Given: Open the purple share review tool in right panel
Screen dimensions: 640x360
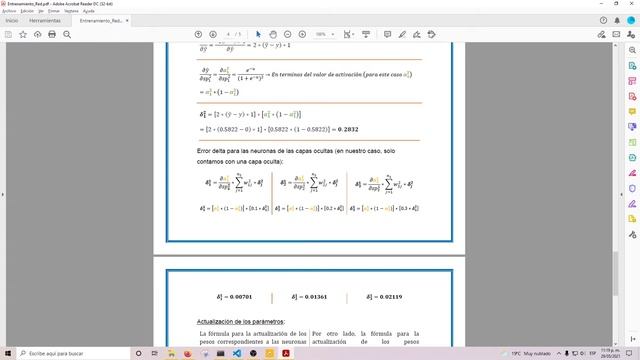Looking at the screenshot, I should coord(632,127).
